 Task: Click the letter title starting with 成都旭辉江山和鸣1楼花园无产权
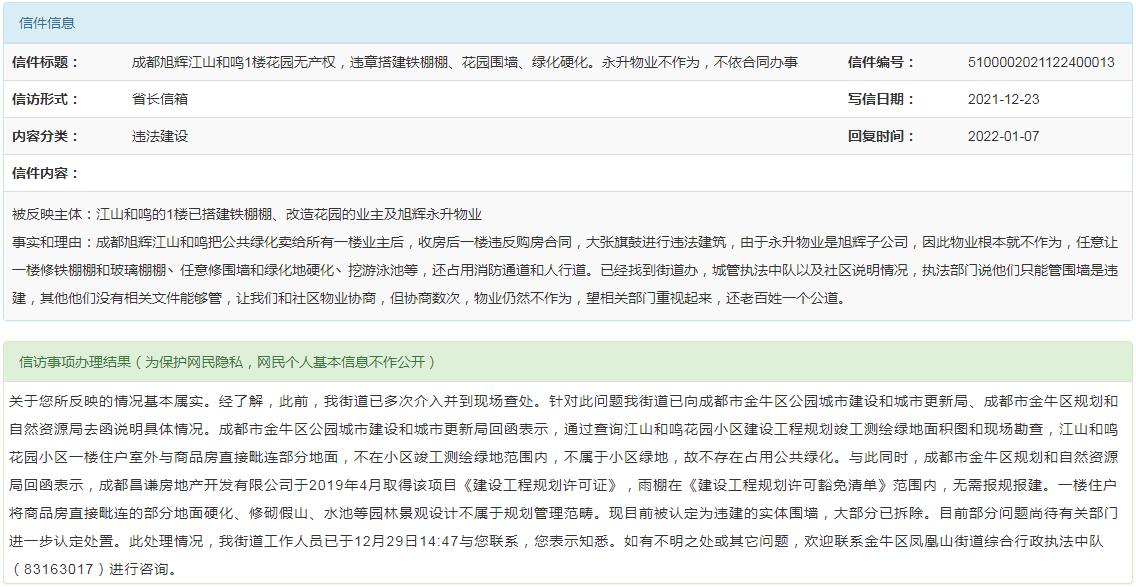click(464, 62)
